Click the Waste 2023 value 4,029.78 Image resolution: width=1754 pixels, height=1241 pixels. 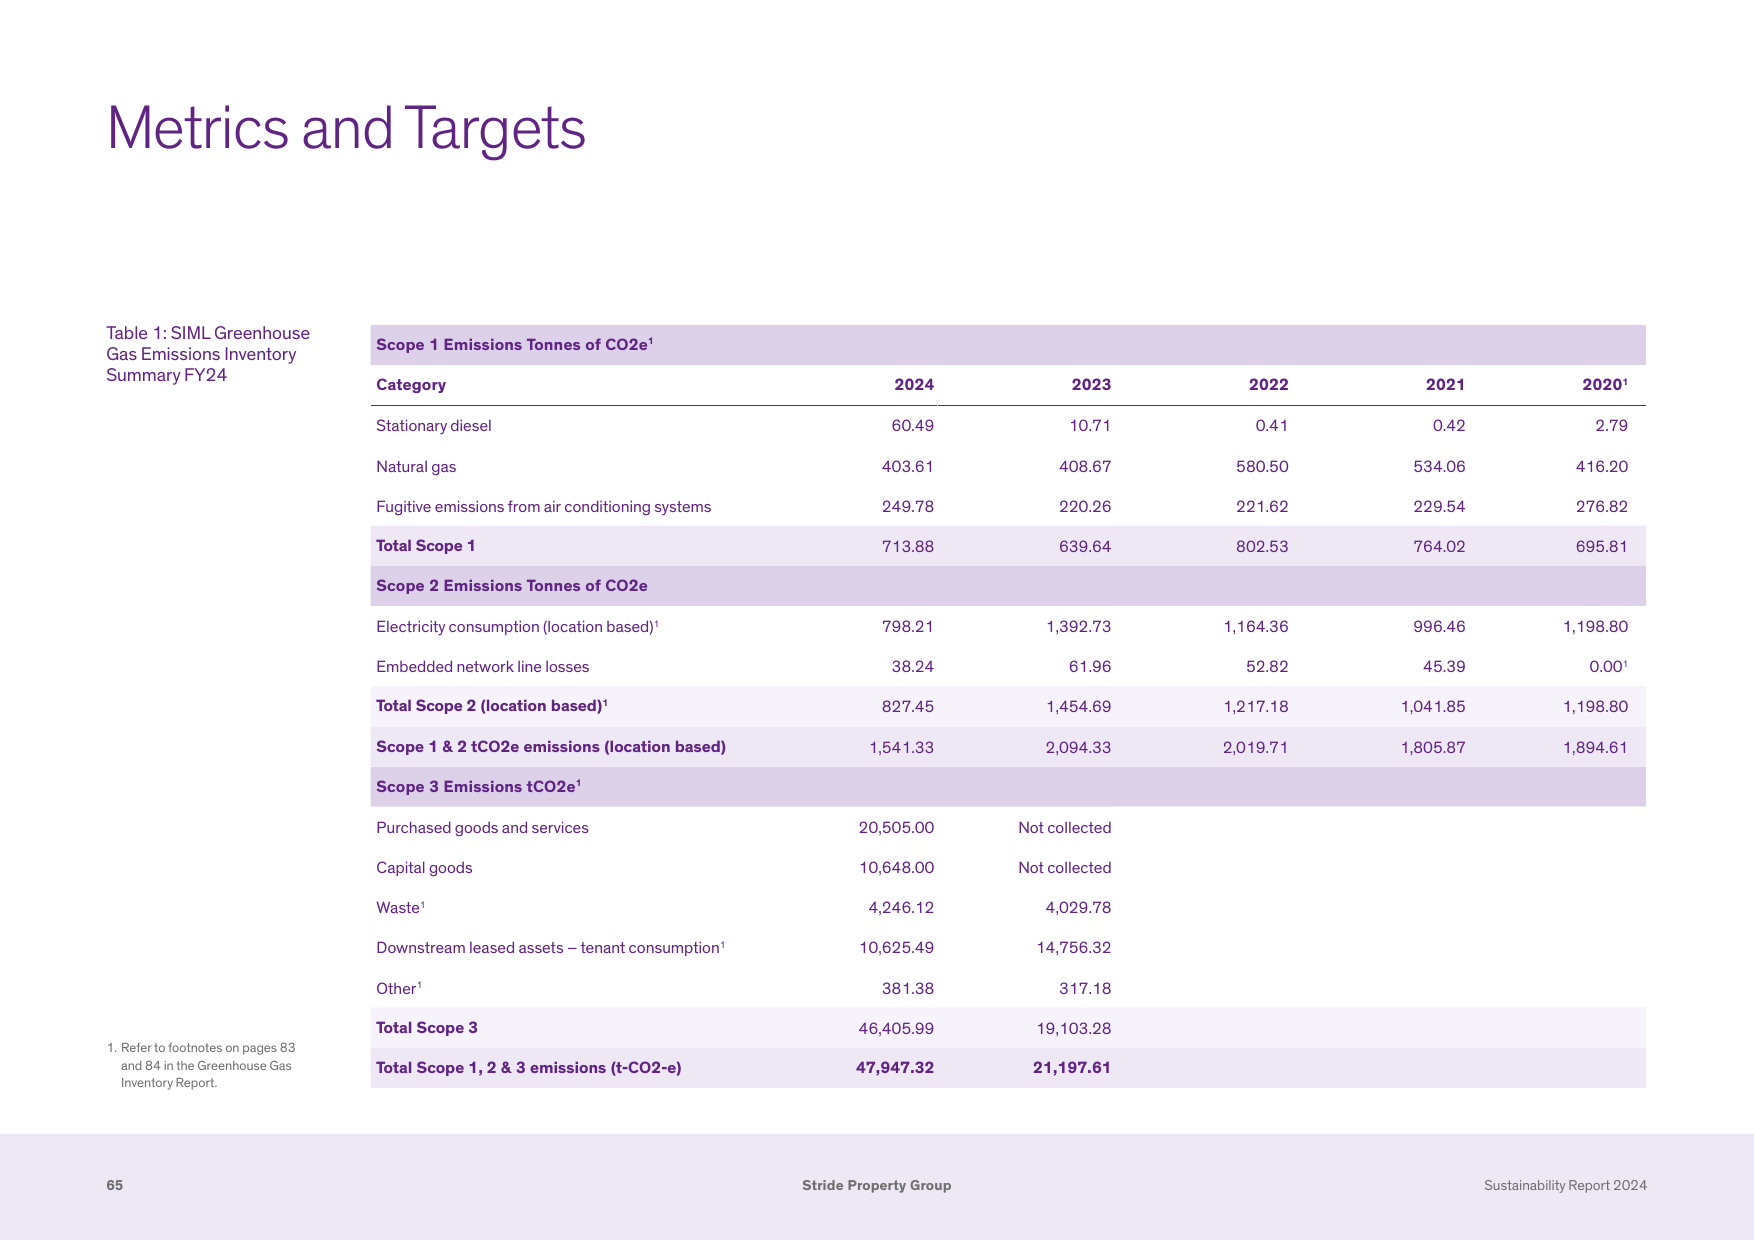pos(1079,908)
